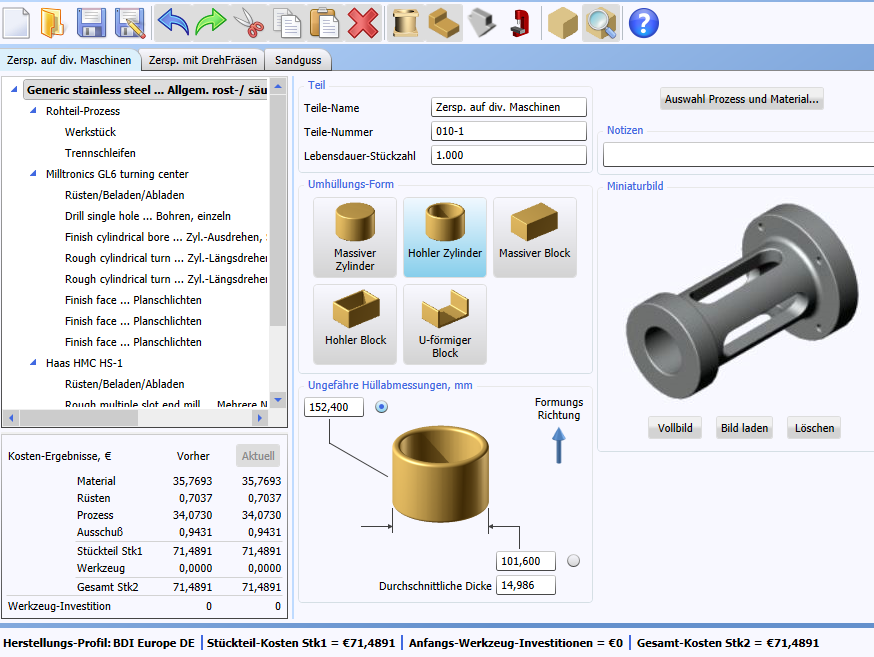Click the blue undo arrow
874x657 pixels.
coord(173,23)
